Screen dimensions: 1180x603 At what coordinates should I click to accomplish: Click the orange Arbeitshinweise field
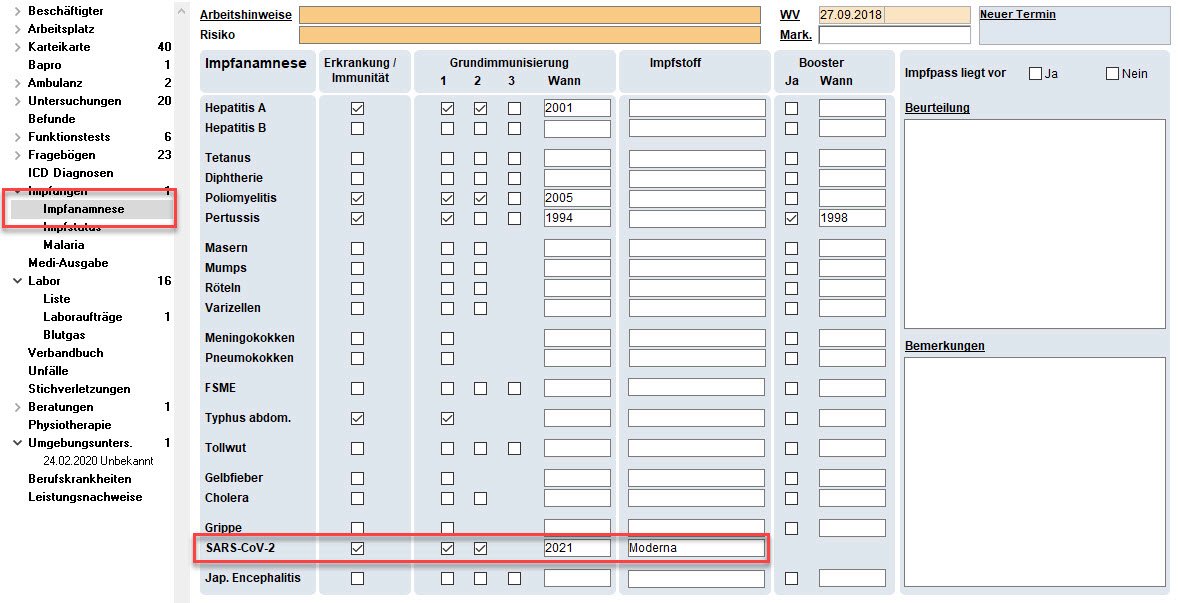click(529, 15)
